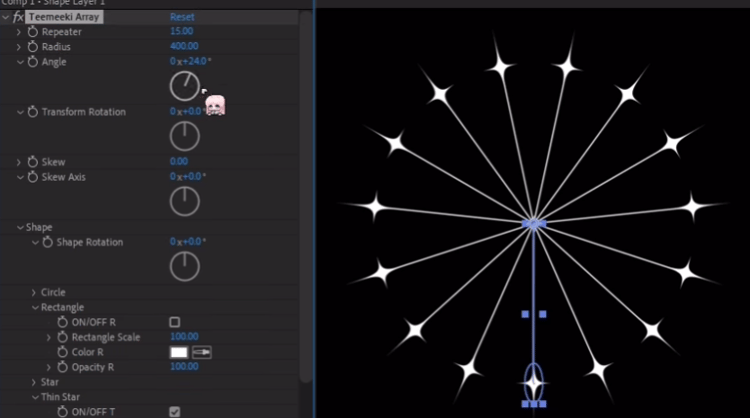Collapse the Rectangle group
Screen dimensions: 750x418
35,307
